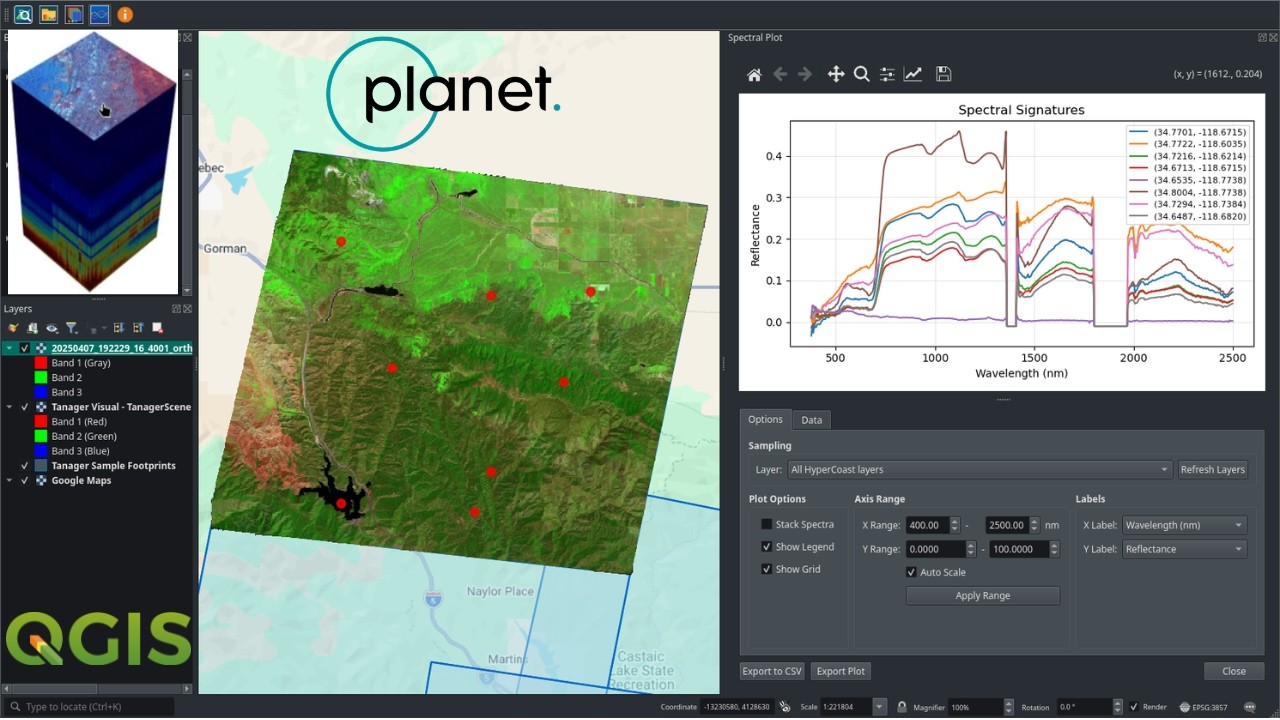Open the EPSG:3857 projection settings
This screenshot has height=720, width=1280.
tap(1203, 707)
